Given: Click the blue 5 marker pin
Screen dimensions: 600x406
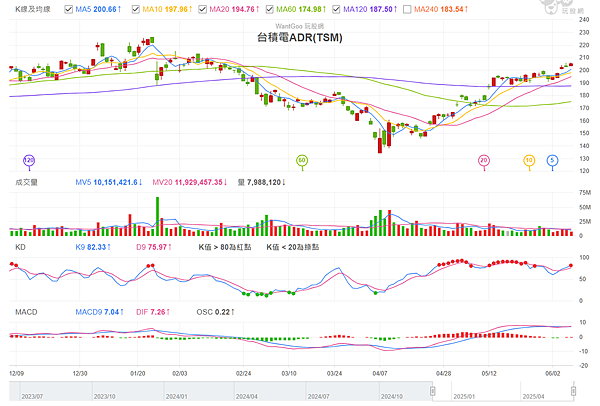Looking at the screenshot, I should pos(552,161).
